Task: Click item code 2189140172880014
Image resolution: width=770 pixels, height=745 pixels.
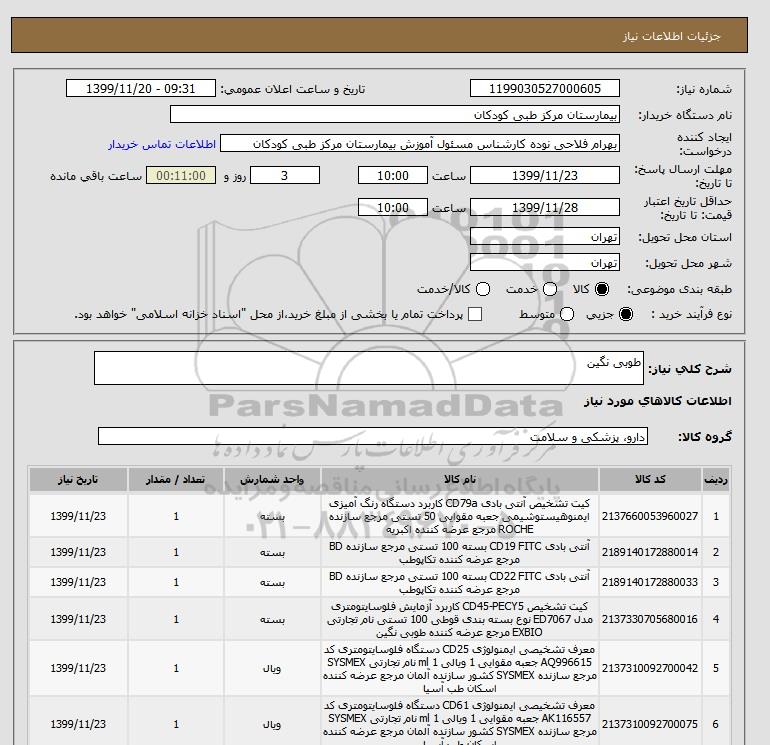Action: [x=650, y=552]
